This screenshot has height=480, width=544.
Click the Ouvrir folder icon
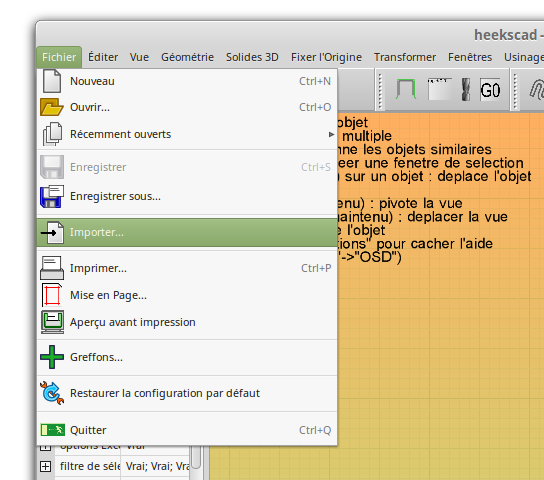pyautogui.click(x=52, y=107)
